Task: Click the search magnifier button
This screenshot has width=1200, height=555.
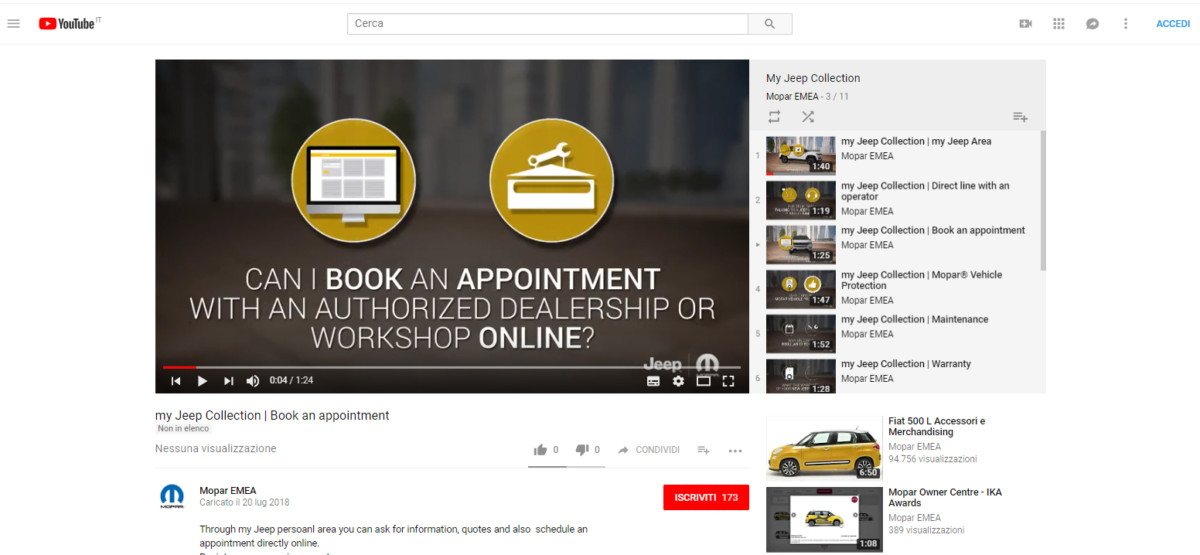Action: 770,24
